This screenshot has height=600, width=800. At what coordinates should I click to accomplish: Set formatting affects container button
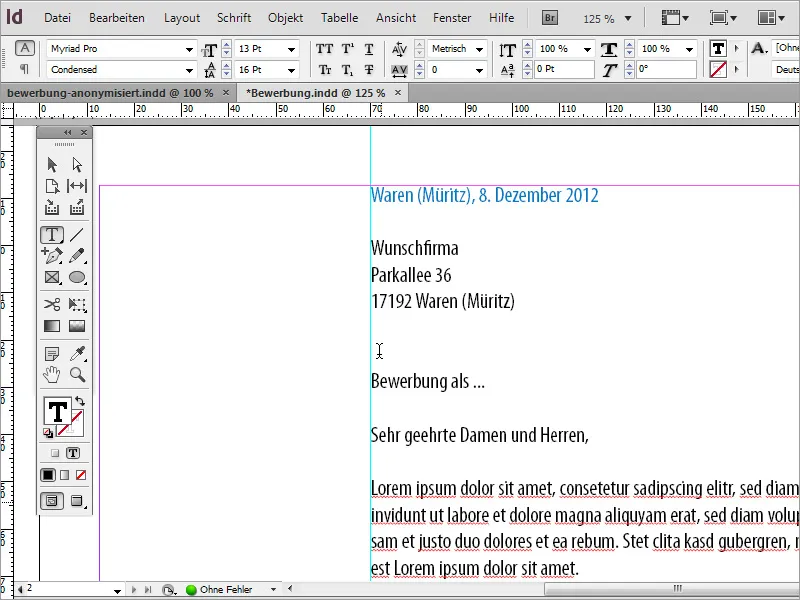(x=56, y=453)
